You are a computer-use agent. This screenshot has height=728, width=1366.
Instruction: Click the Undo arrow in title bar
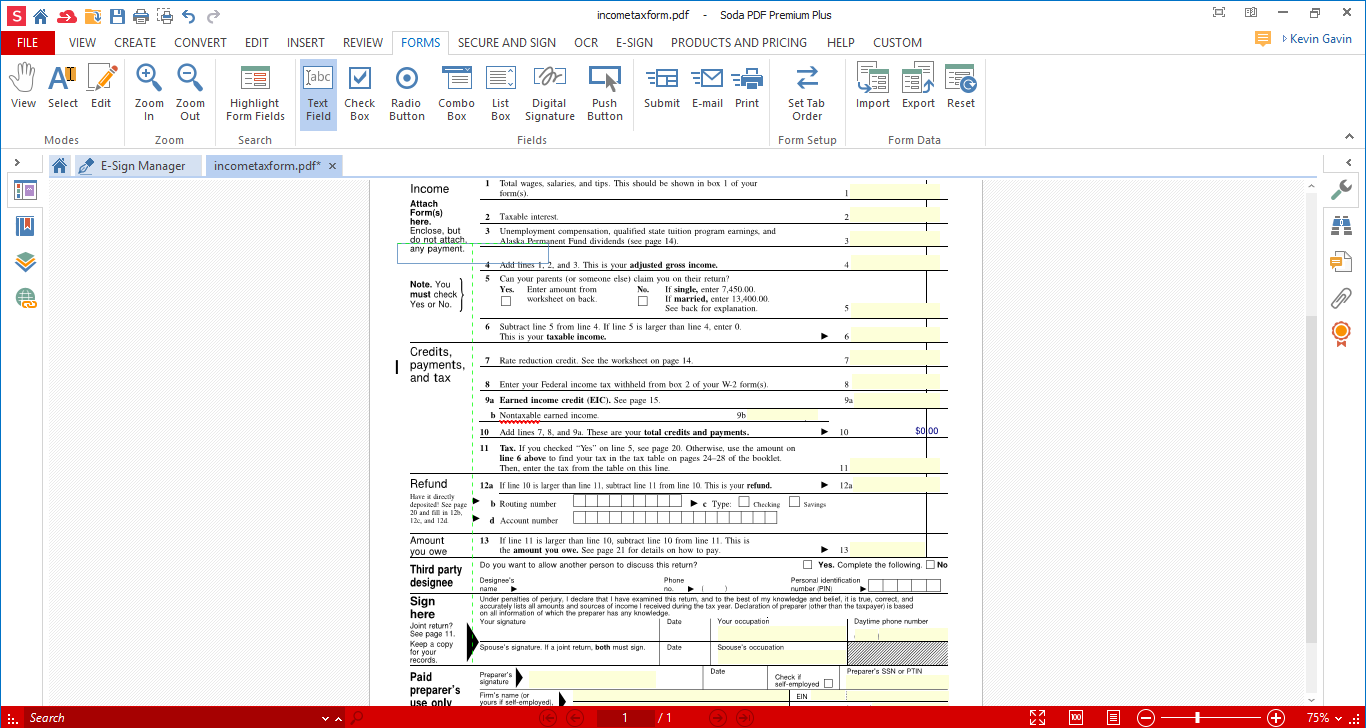(x=188, y=16)
